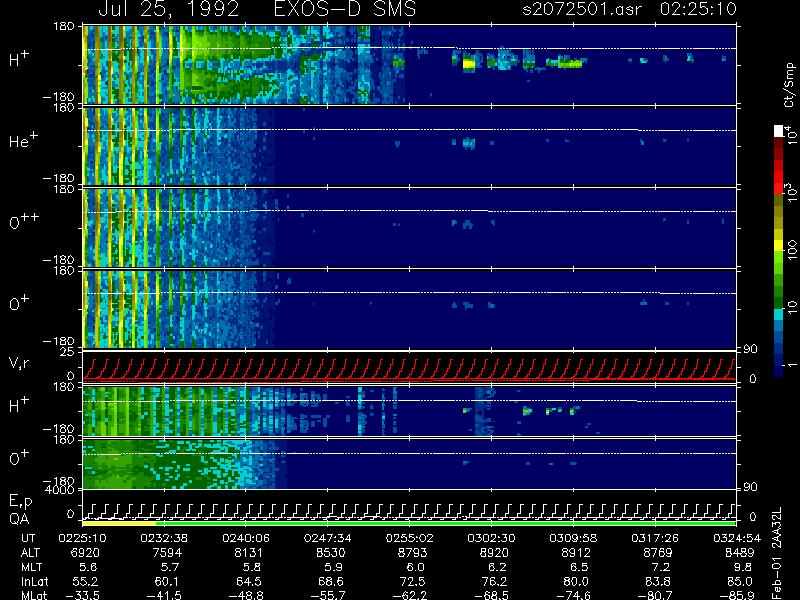The width and height of the screenshot is (800, 600).
Task: Click altitude value '8489'
Action: coord(739,553)
